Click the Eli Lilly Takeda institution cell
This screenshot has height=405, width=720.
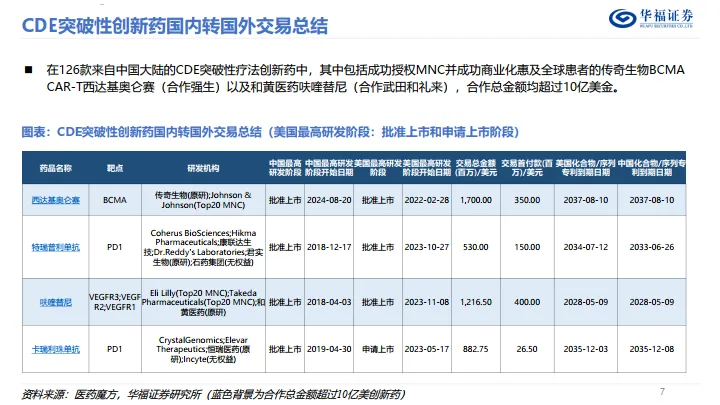[203, 302]
